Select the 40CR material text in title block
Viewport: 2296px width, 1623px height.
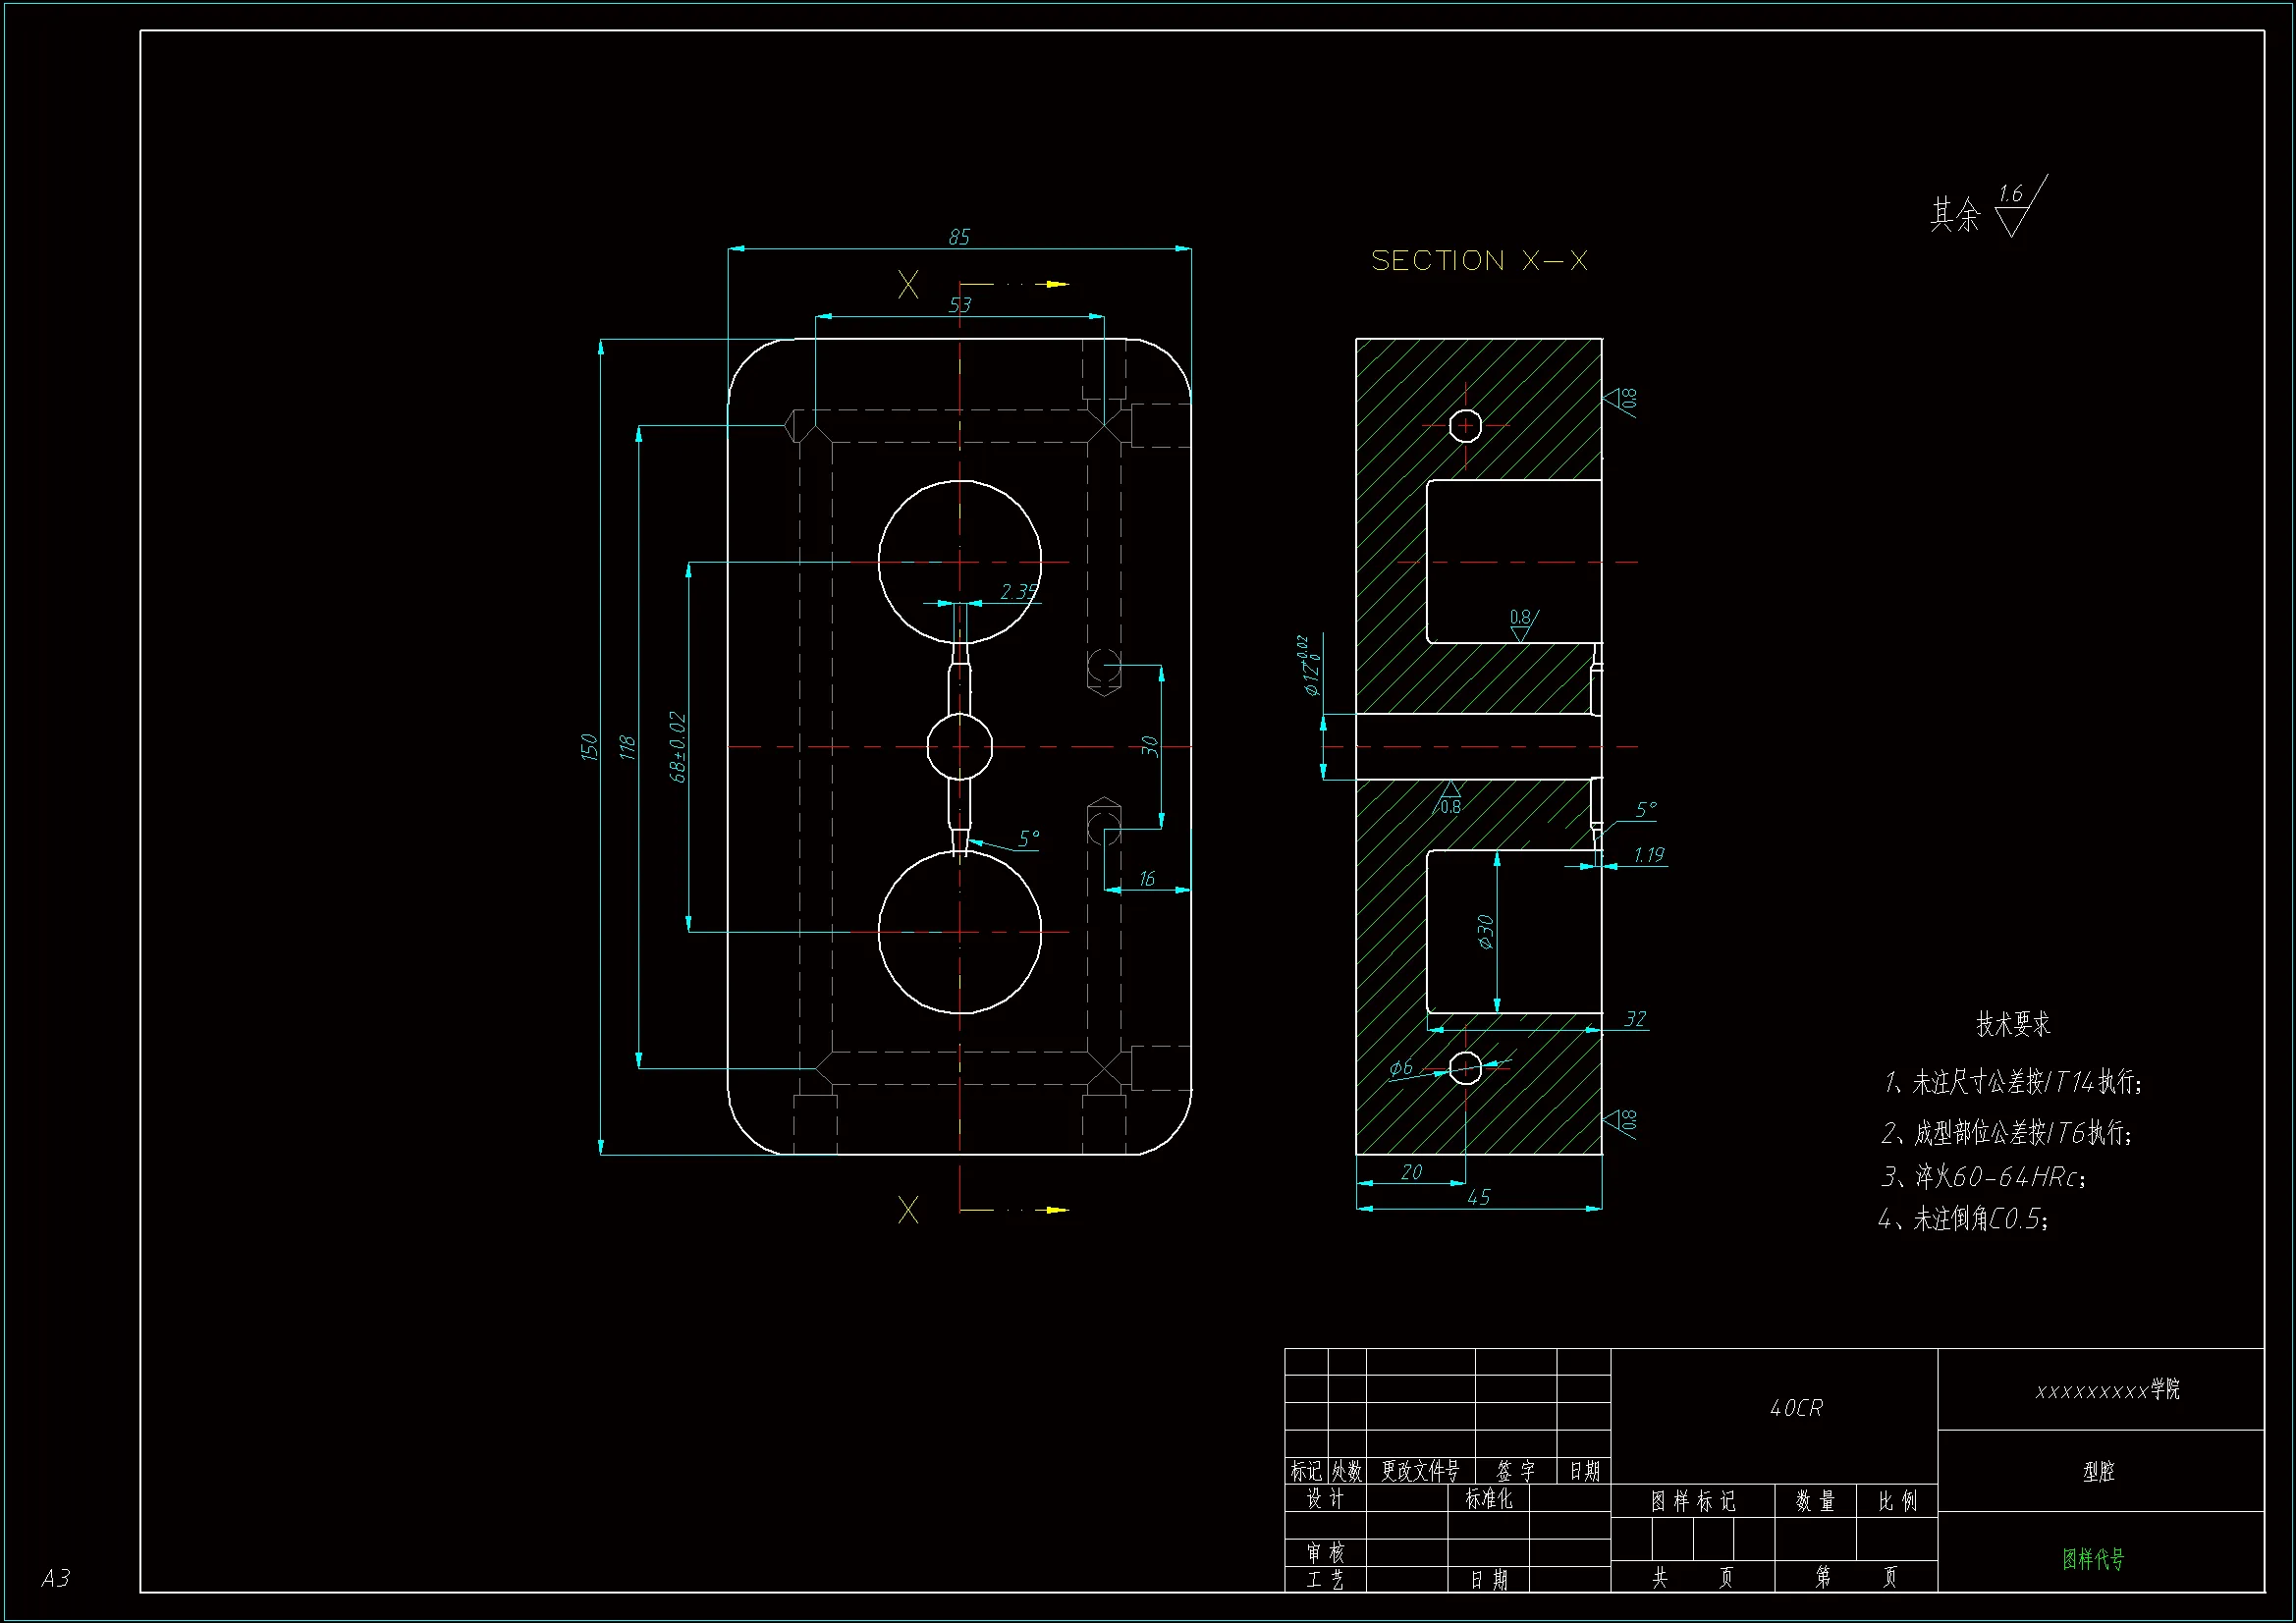click(1796, 1408)
